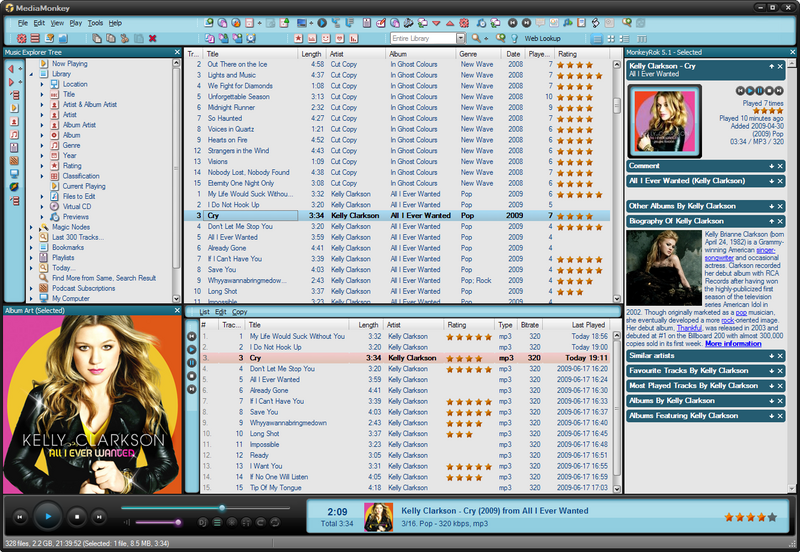Toggle mute speaker icon near volume
This screenshot has width=800, height=552.
pyautogui.click(x=127, y=522)
